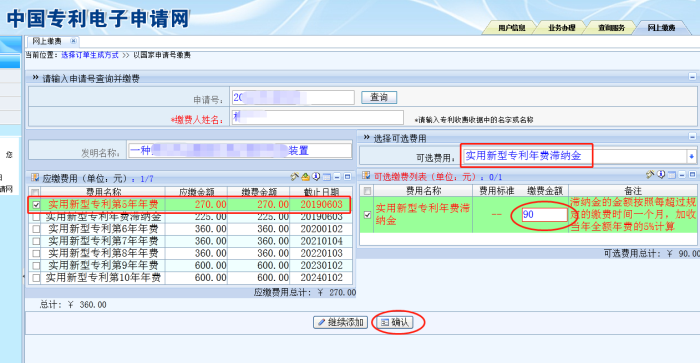
Task: Click the 缴费金额 field showing 90
Action: pos(544,215)
